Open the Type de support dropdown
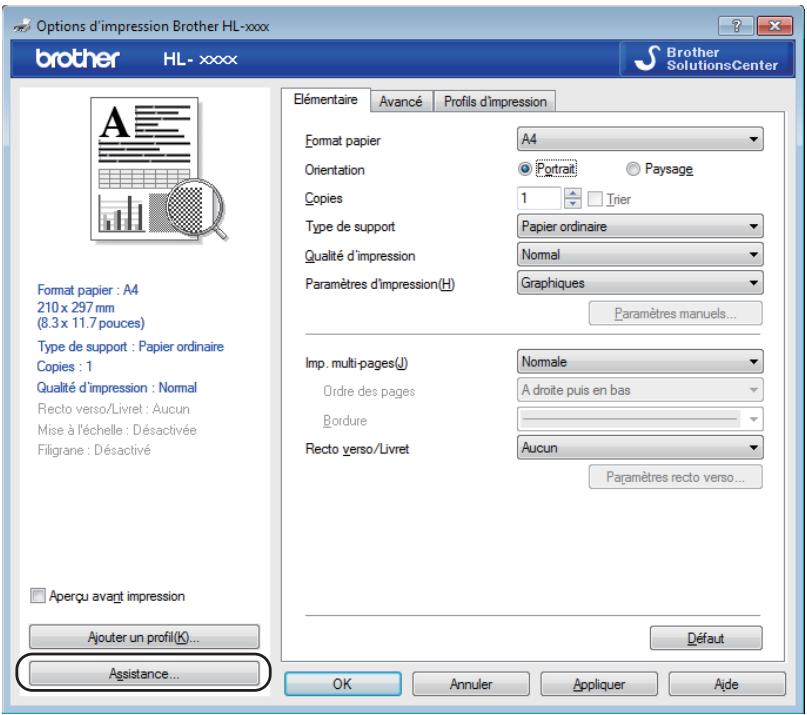Screen dimensions: 807x715 click(640, 226)
